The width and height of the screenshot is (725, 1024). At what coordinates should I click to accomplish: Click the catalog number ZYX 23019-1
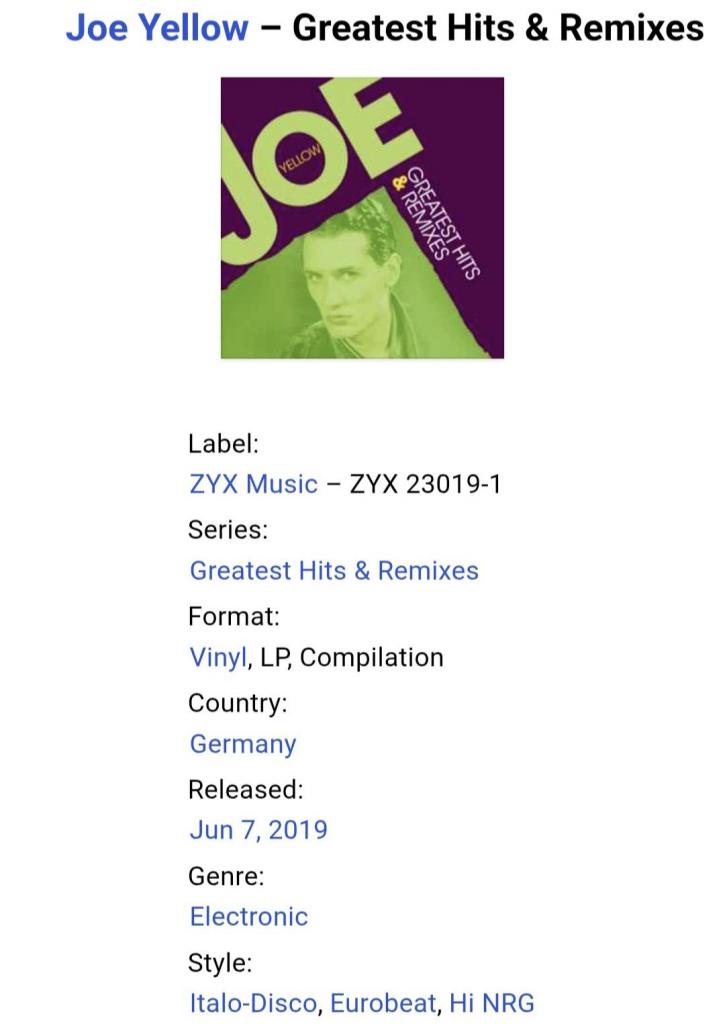click(425, 485)
